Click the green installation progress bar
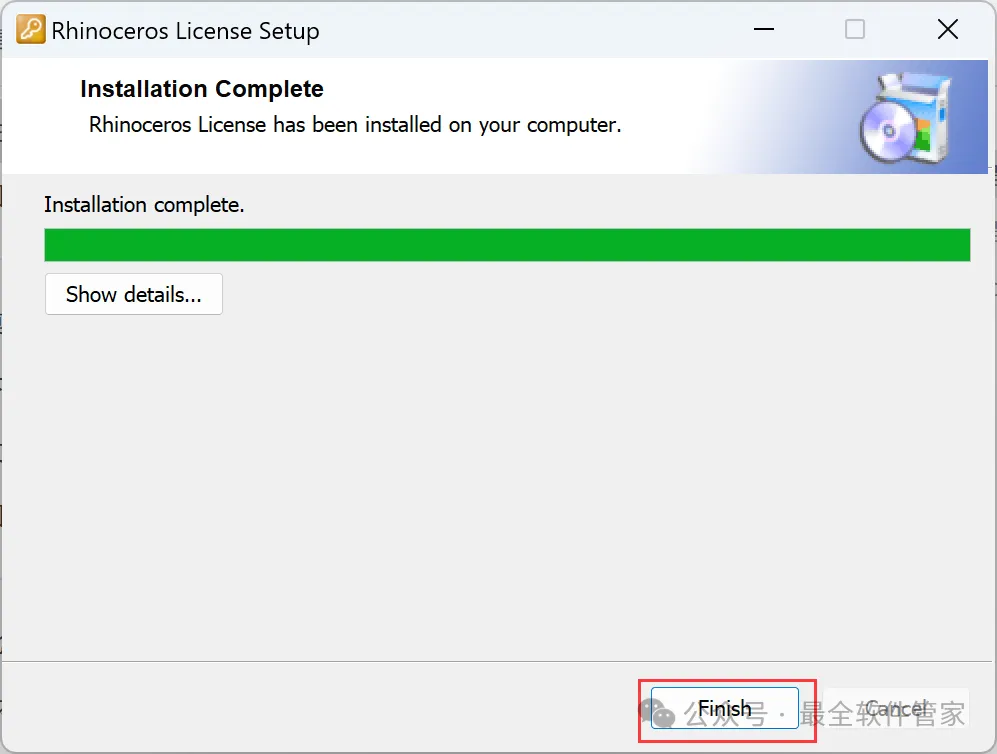 507,245
